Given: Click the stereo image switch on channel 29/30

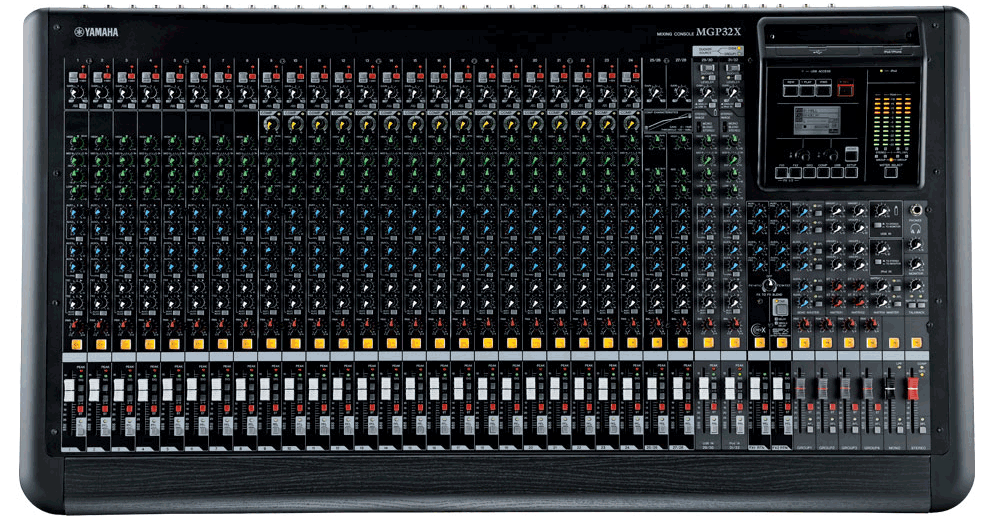Looking at the screenshot, I should pyautogui.click(x=699, y=127).
